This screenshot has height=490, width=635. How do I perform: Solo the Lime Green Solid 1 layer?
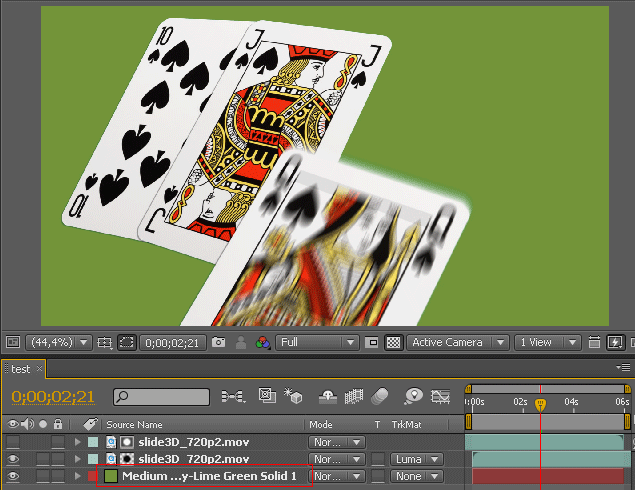click(43, 476)
